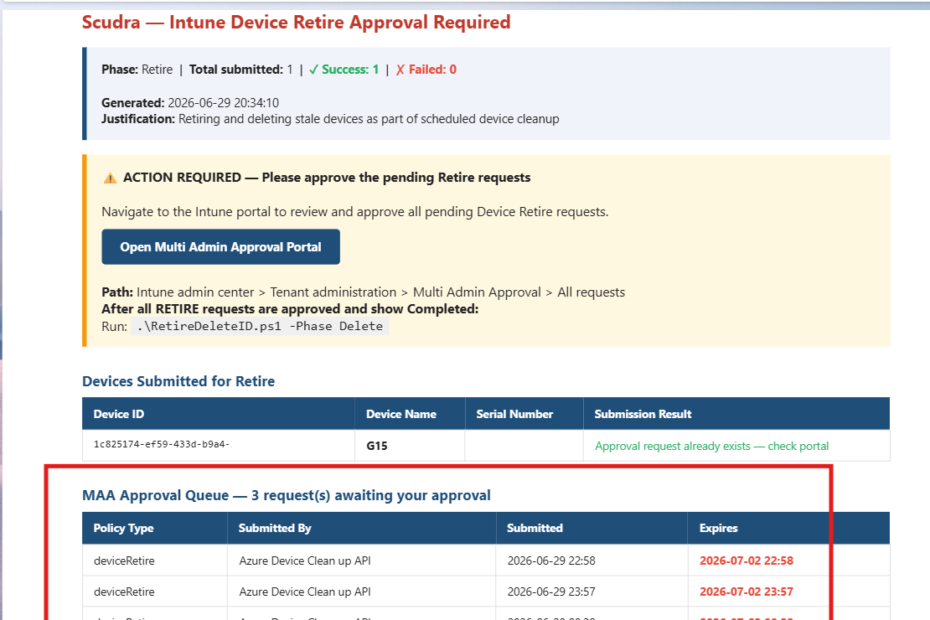Image resolution: width=930 pixels, height=620 pixels.
Task: Select the 'Phase: Retire' text
Action: pyautogui.click(x=137, y=69)
